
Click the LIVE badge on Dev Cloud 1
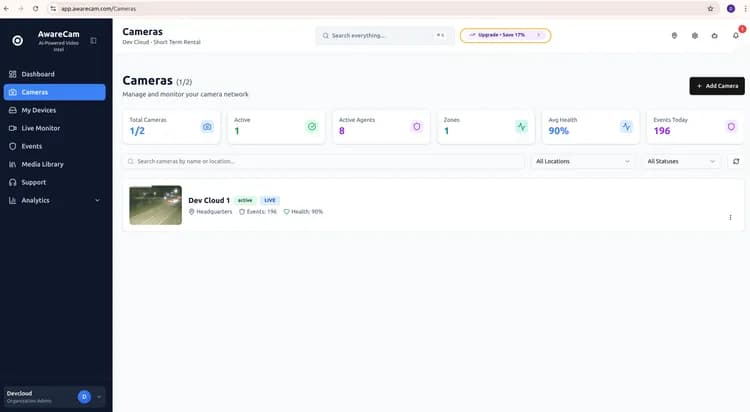(x=270, y=200)
